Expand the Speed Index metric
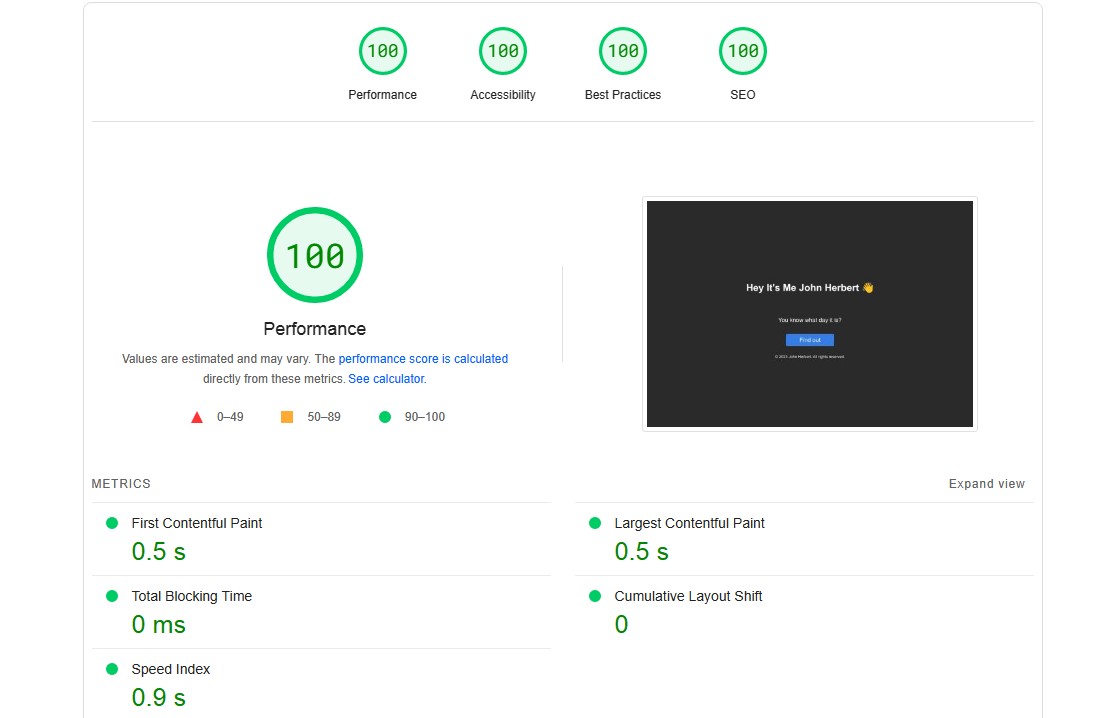The image size is (1114, 718). coord(321,684)
